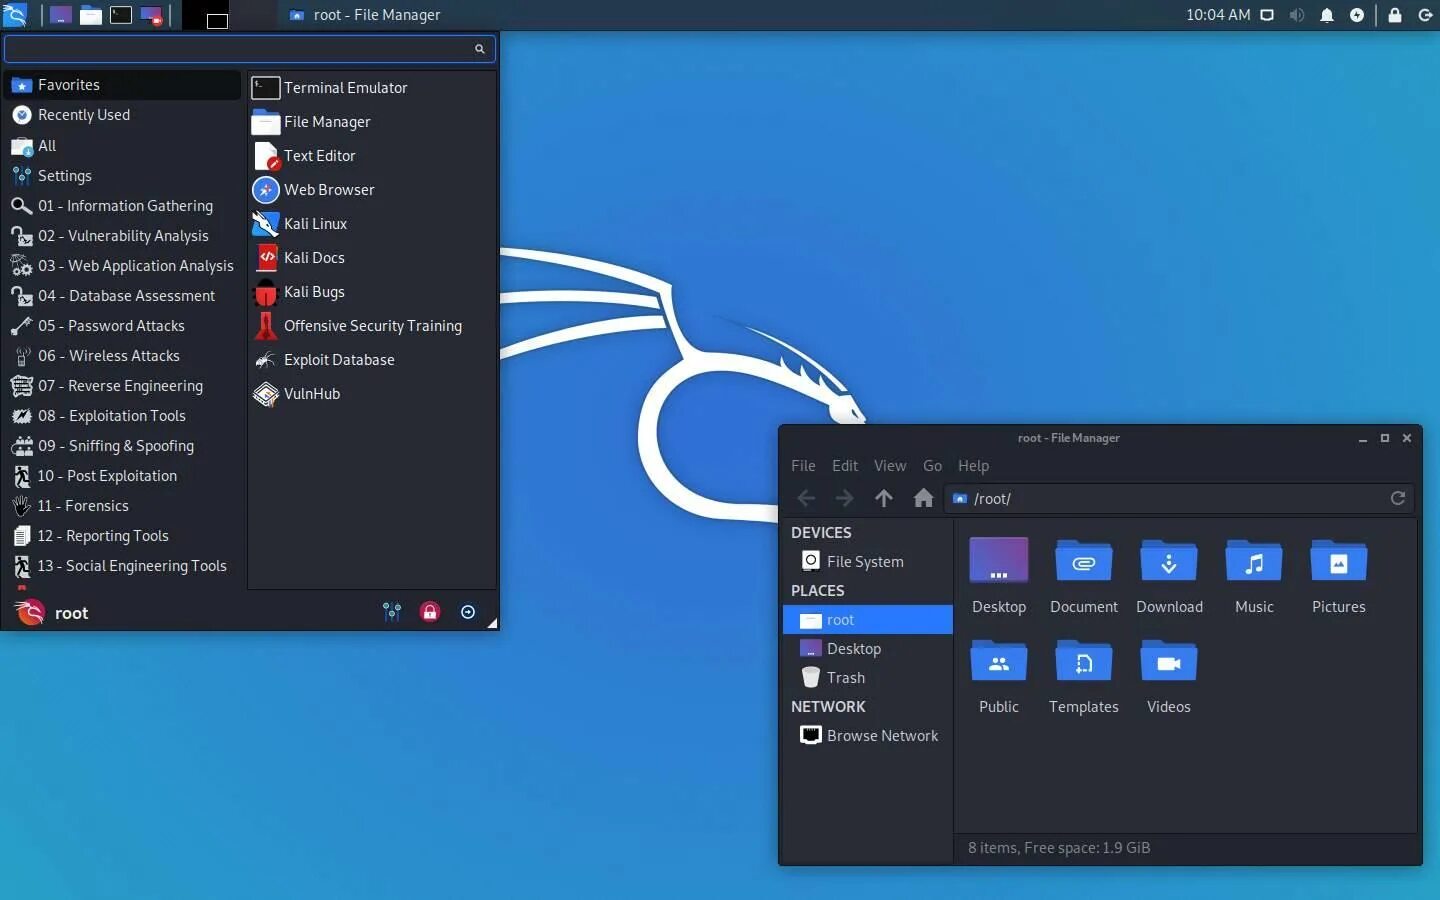This screenshot has width=1440, height=900.
Task: Select 03 - Web Application Analysis category
Action: coord(123,266)
